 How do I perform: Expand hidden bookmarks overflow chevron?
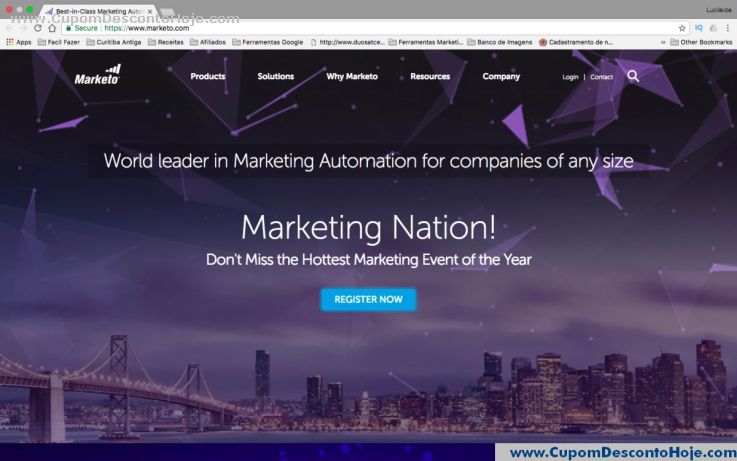tap(663, 42)
